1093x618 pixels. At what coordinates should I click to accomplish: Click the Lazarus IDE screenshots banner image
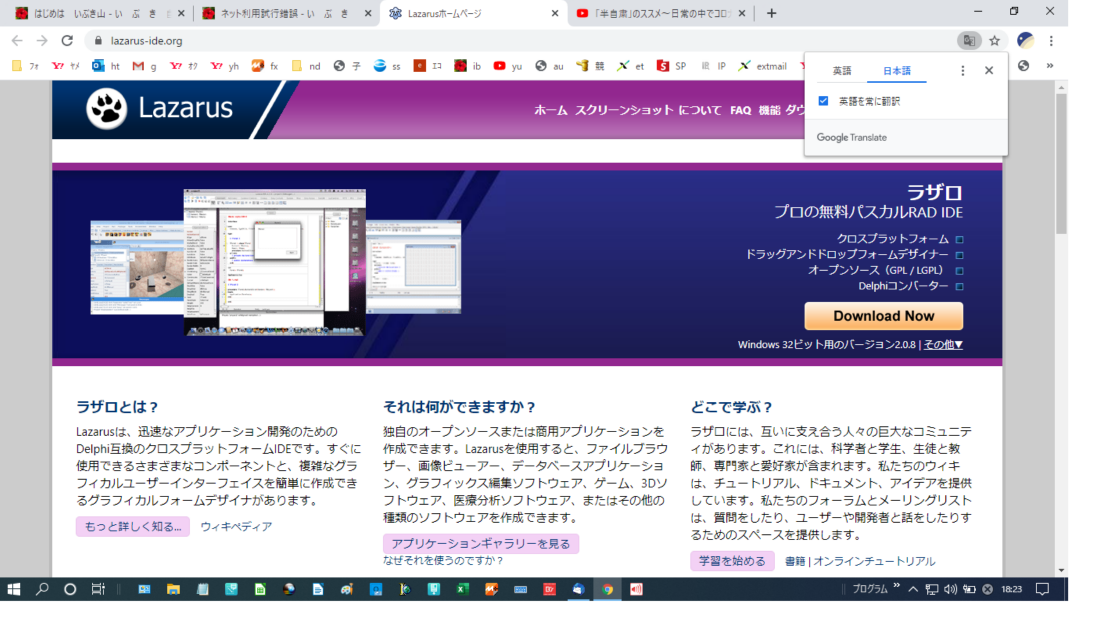point(275,263)
